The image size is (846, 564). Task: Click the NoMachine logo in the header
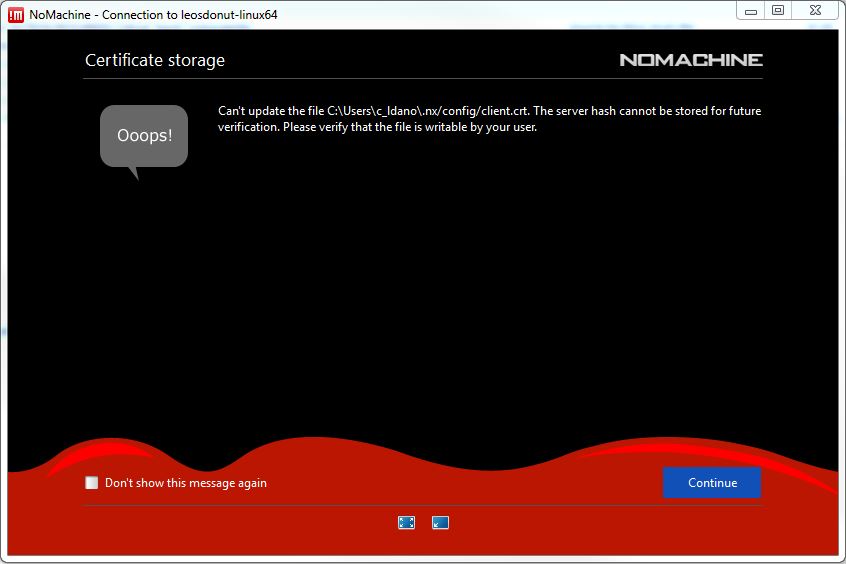(x=691, y=60)
